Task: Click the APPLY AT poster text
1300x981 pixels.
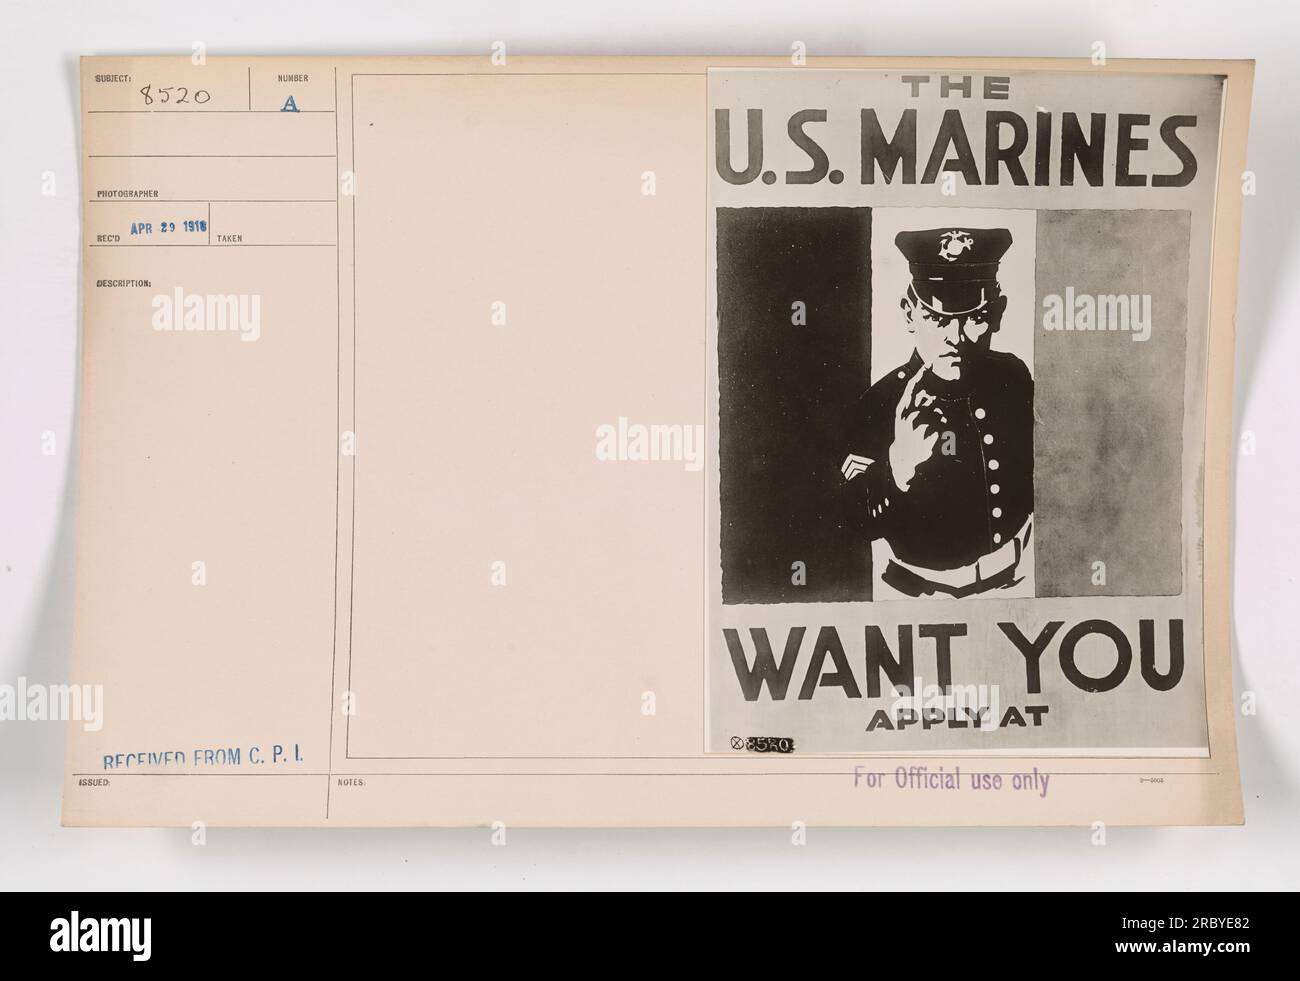Action: tap(959, 716)
